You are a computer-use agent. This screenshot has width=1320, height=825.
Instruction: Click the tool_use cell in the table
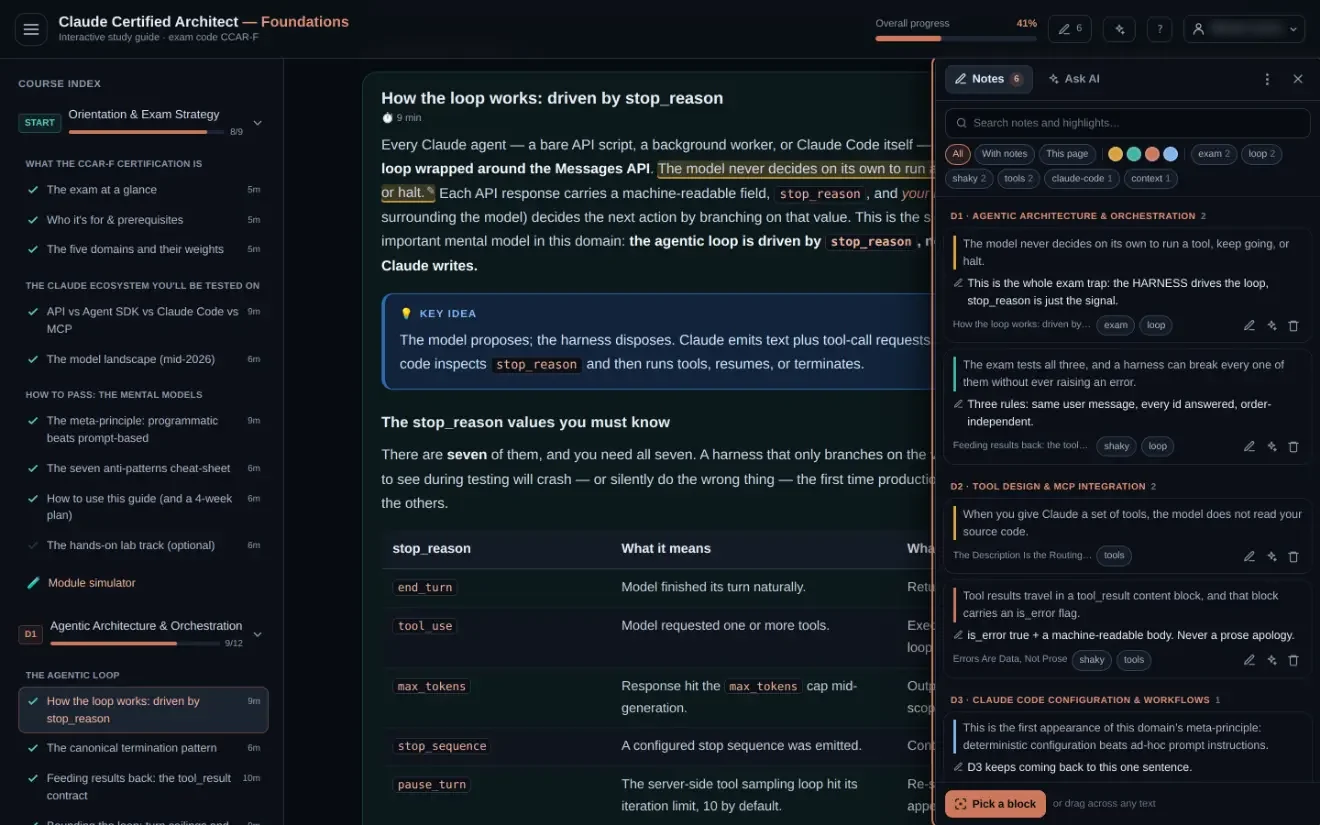pyautogui.click(x=425, y=626)
